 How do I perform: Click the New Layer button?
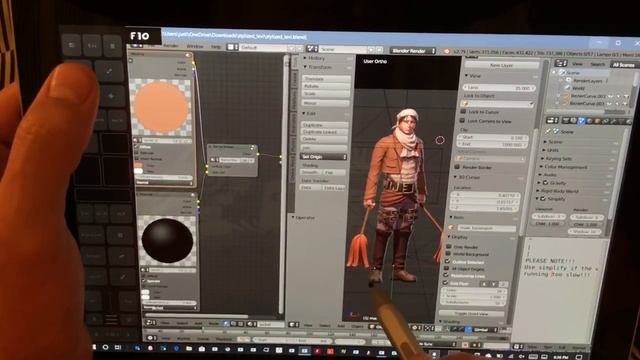point(502,65)
